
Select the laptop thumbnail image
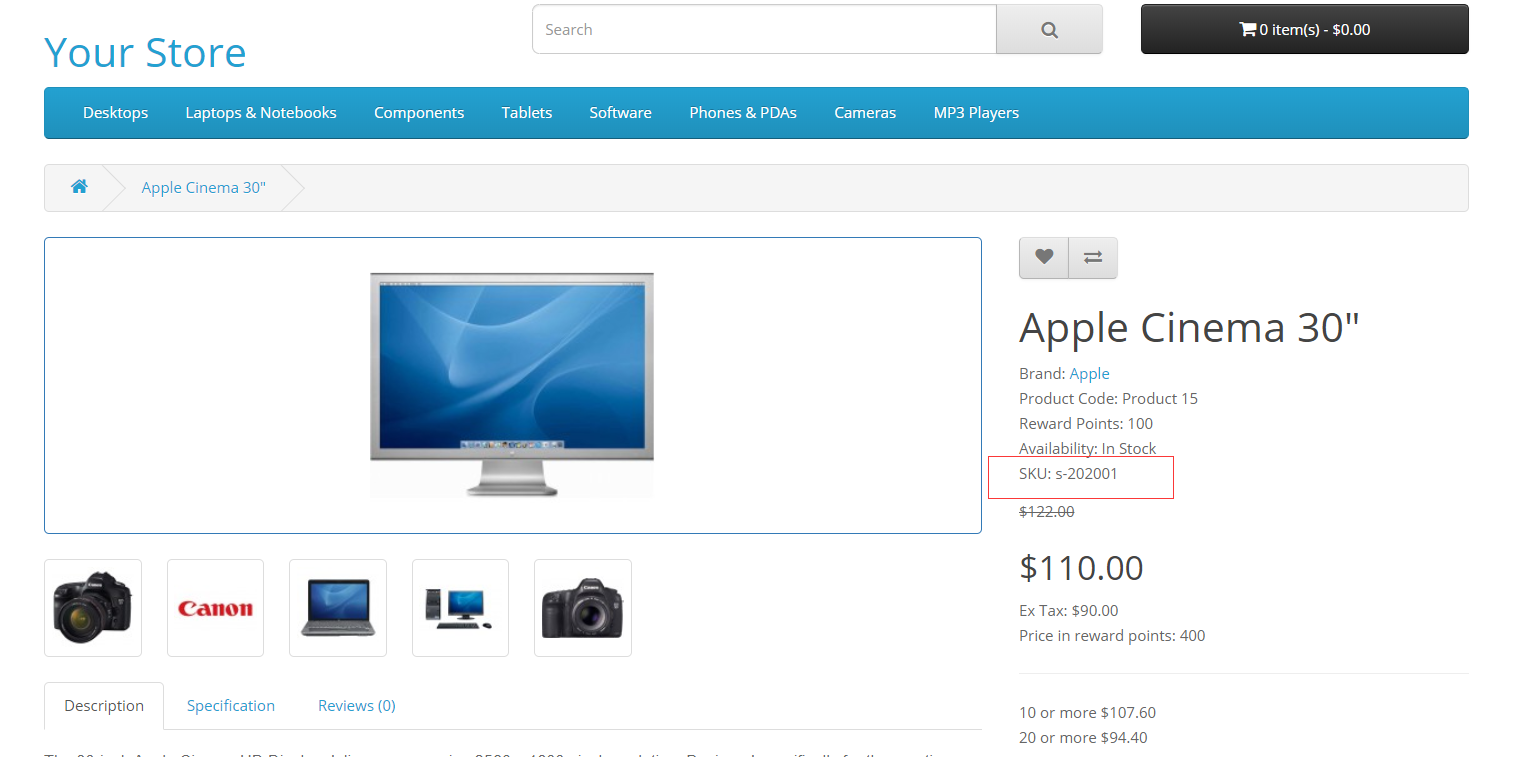tap(338, 608)
